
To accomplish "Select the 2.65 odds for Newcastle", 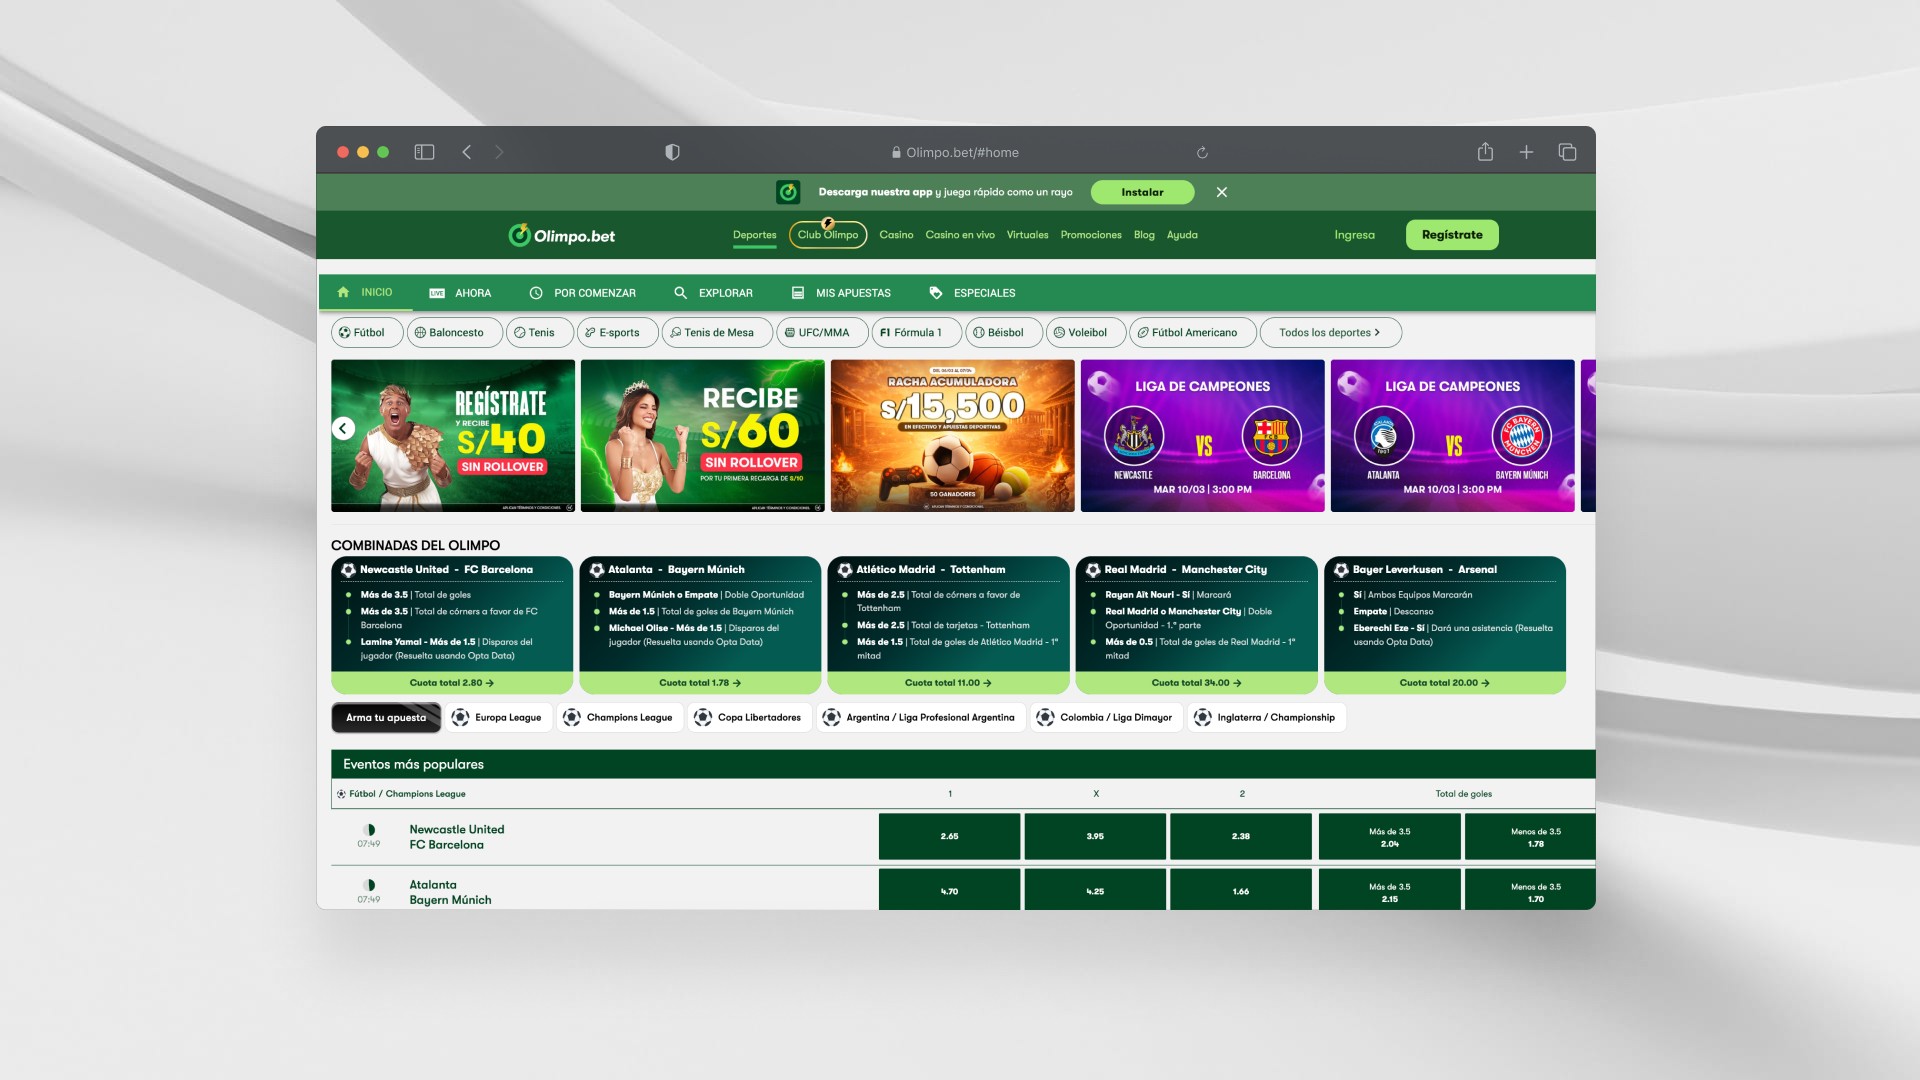I will pyautogui.click(x=949, y=836).
